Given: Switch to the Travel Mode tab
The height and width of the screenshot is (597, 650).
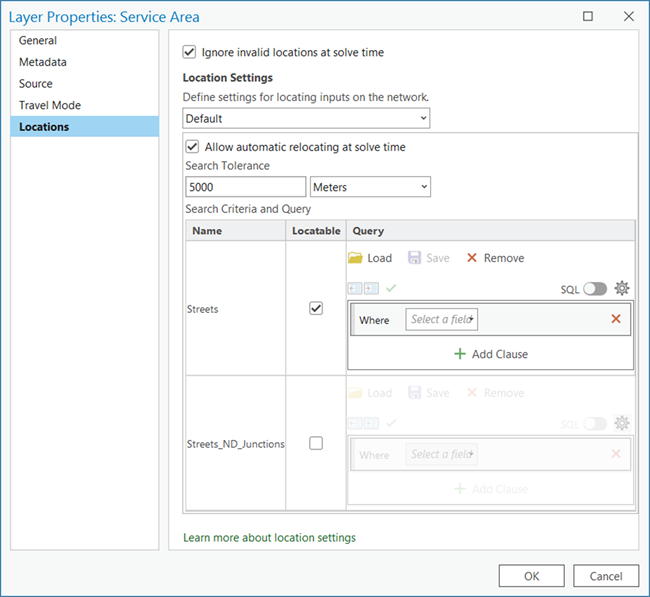Looking at the screenshot, I should click(50, 105).
